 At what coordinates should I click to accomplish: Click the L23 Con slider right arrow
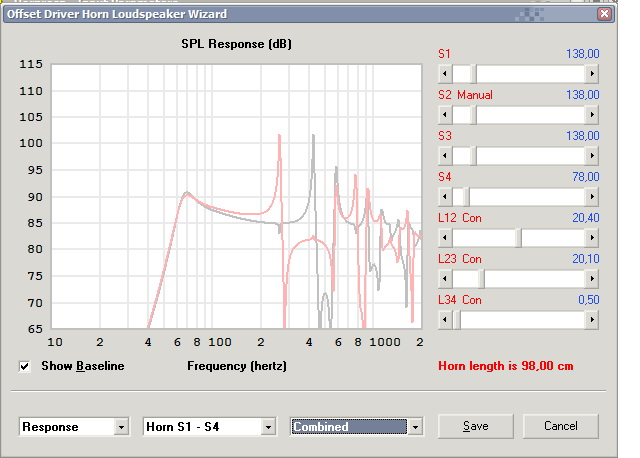click(x=592, y=279)
